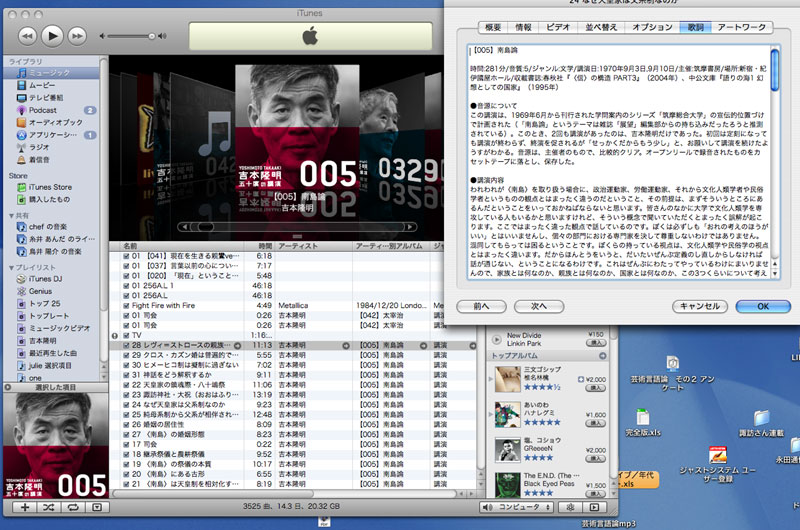Toggle repeat mode at bottom of iTunes
Image resolution: width=800 pixels, height=530 pixels.
[x=73, y=507]
